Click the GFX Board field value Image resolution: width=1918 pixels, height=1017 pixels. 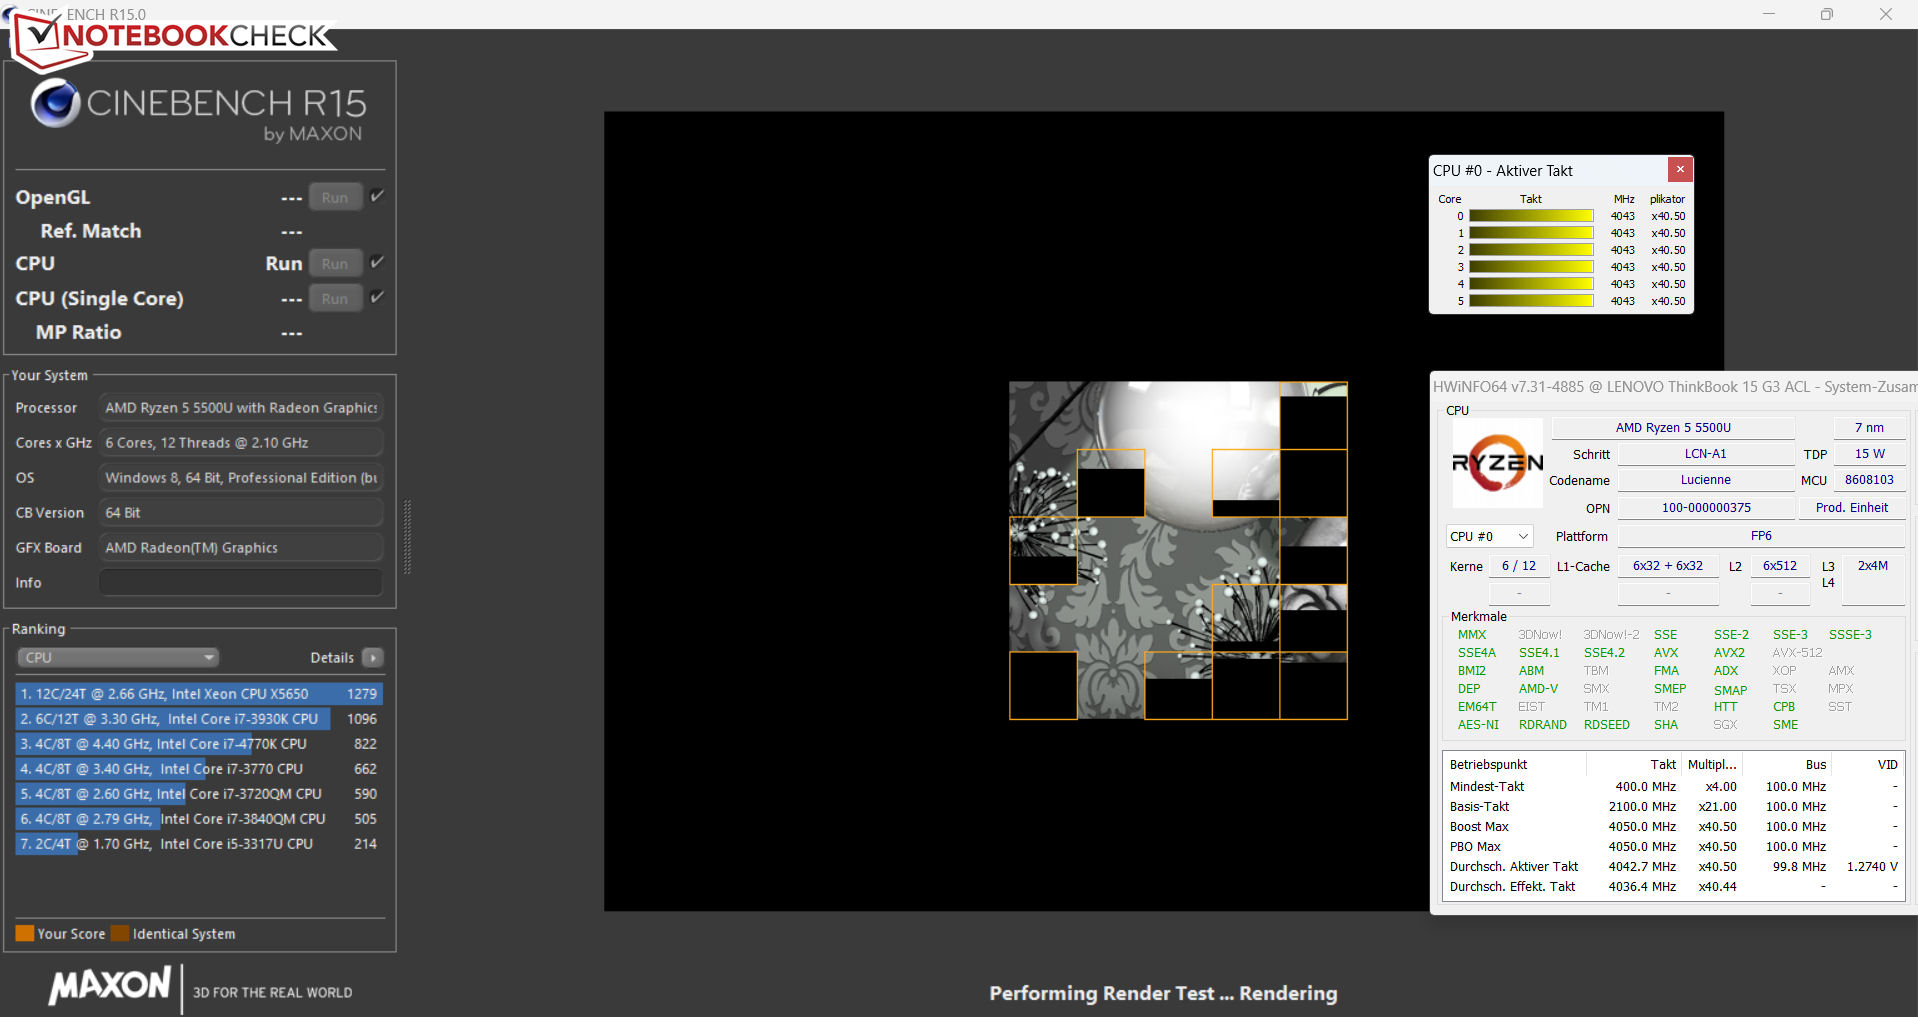[241, 548]
